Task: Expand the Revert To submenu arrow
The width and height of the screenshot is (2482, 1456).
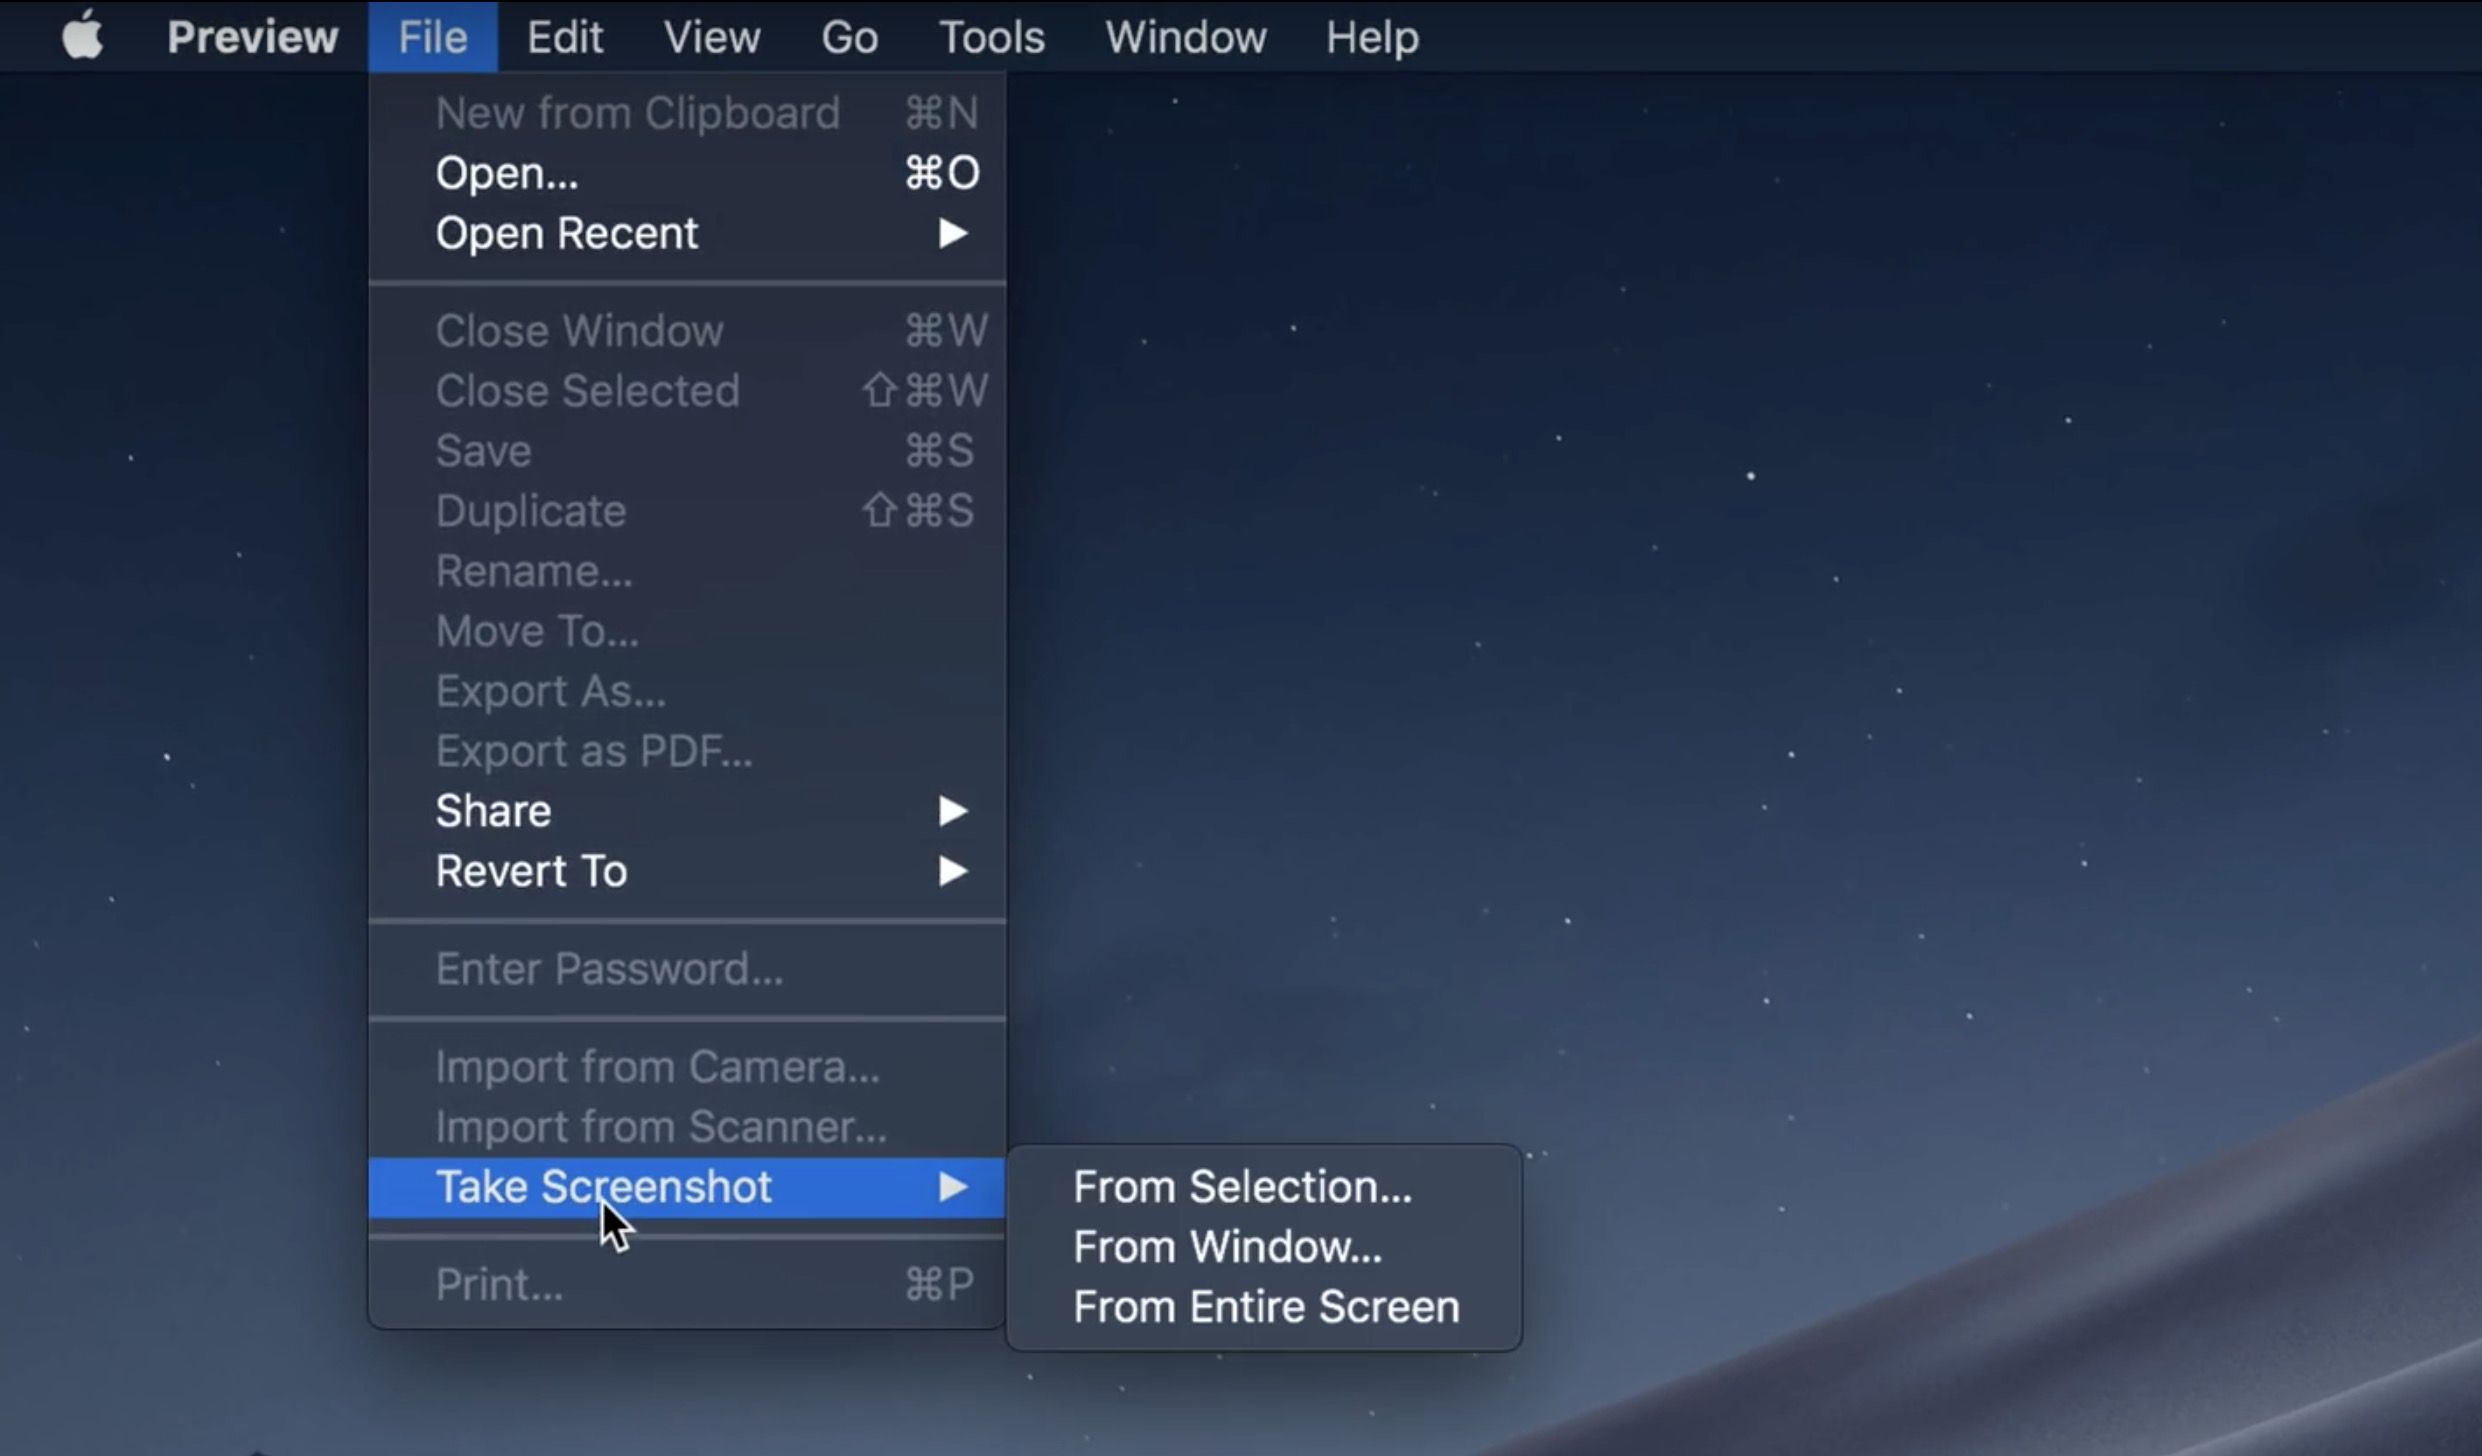Action: [952, 871]
